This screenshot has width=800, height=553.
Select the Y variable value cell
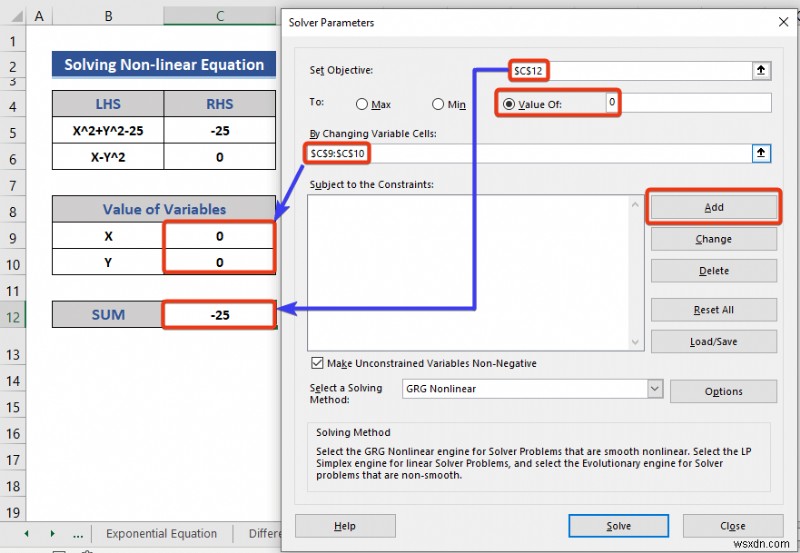[x=220, y=262]
